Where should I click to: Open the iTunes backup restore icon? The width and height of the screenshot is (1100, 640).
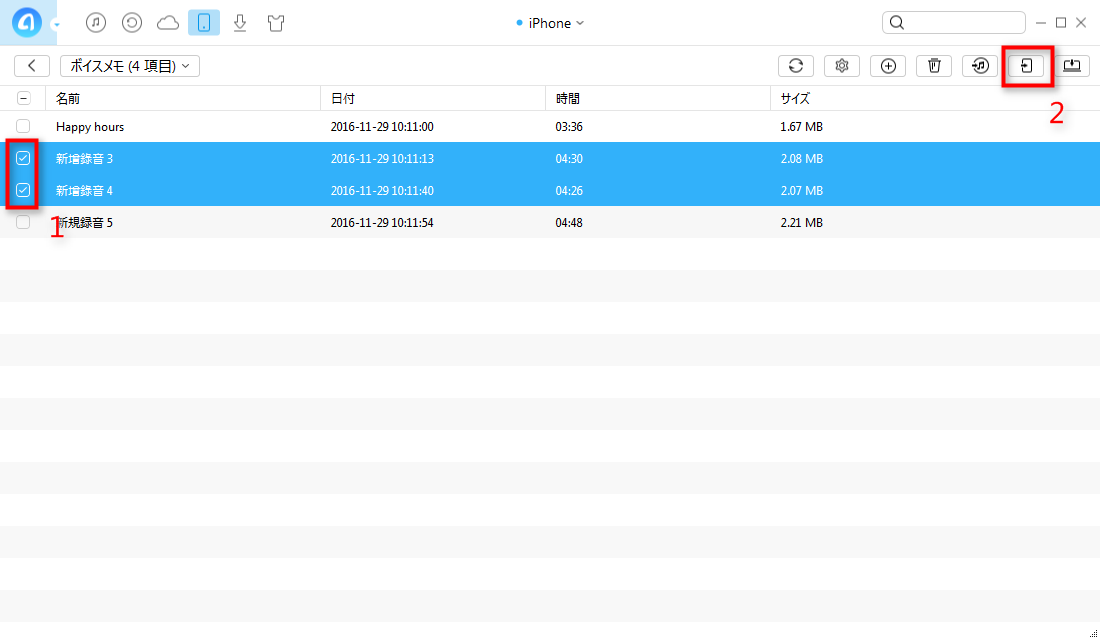(132, 23)
